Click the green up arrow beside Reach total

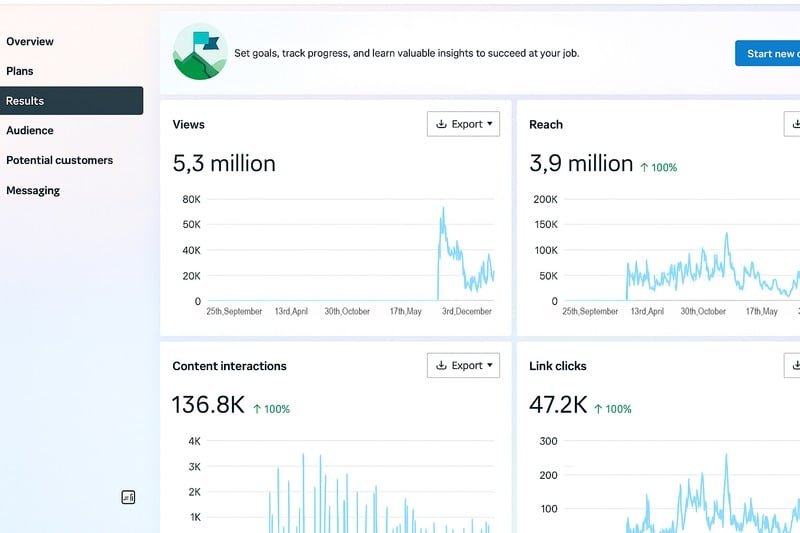tap(644, 167)
